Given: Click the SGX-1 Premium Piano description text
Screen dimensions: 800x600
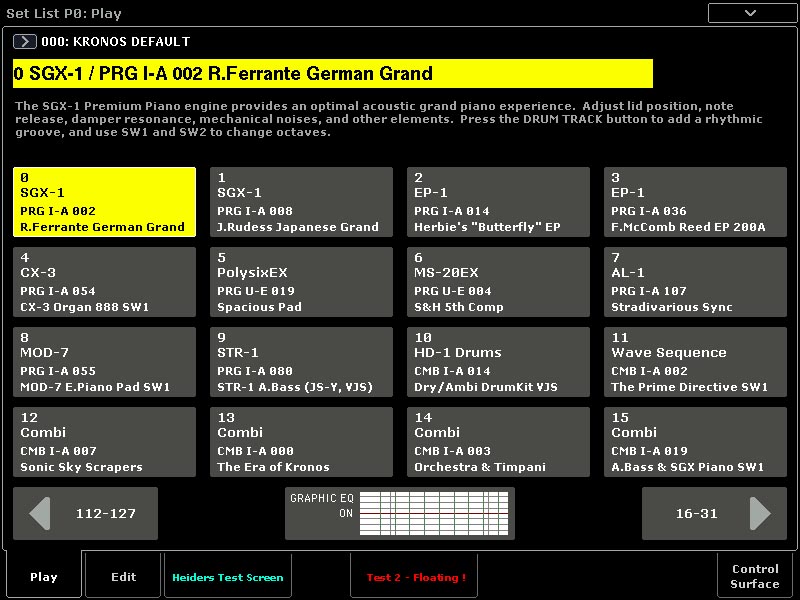Looking at the screenshot, I should [x=389, y=119].
